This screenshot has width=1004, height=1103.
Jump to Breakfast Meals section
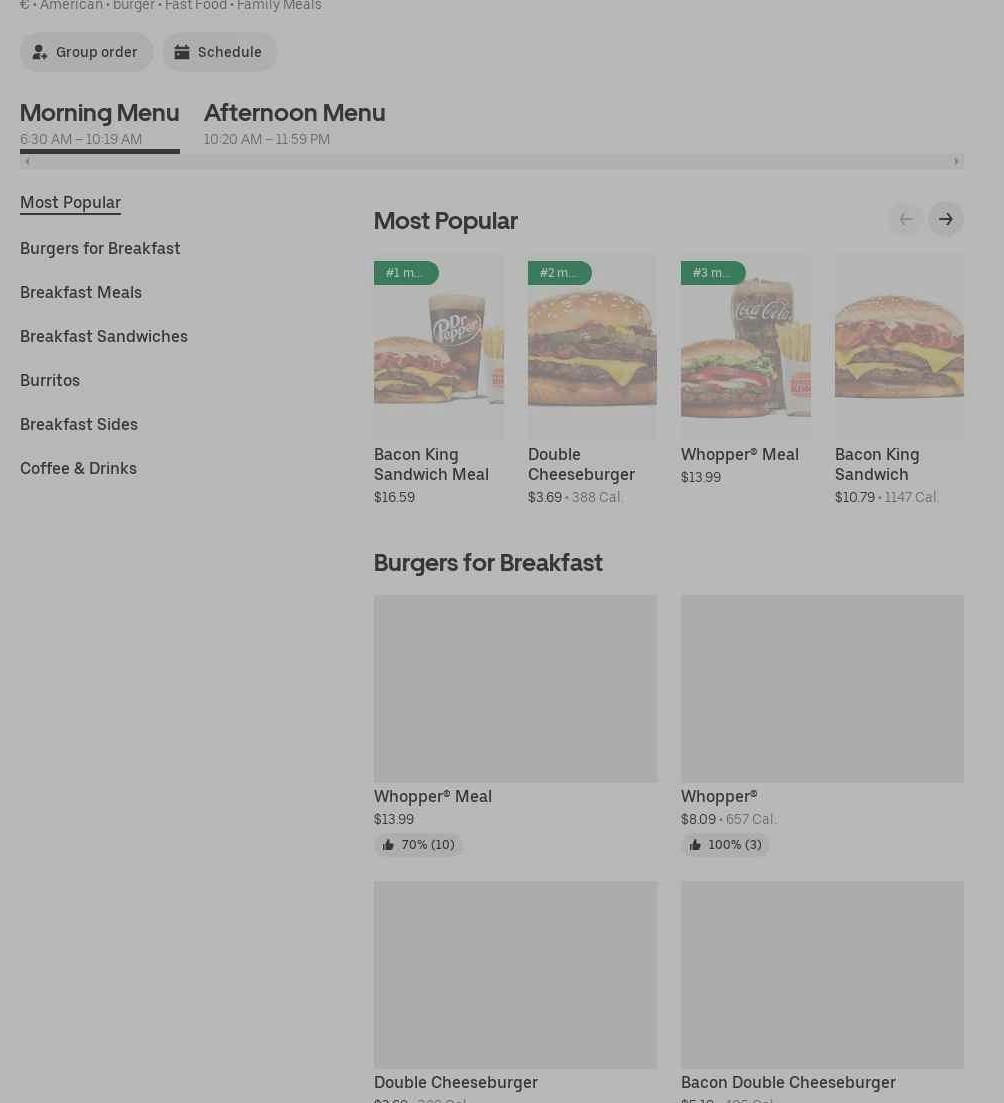click(81, 292)
